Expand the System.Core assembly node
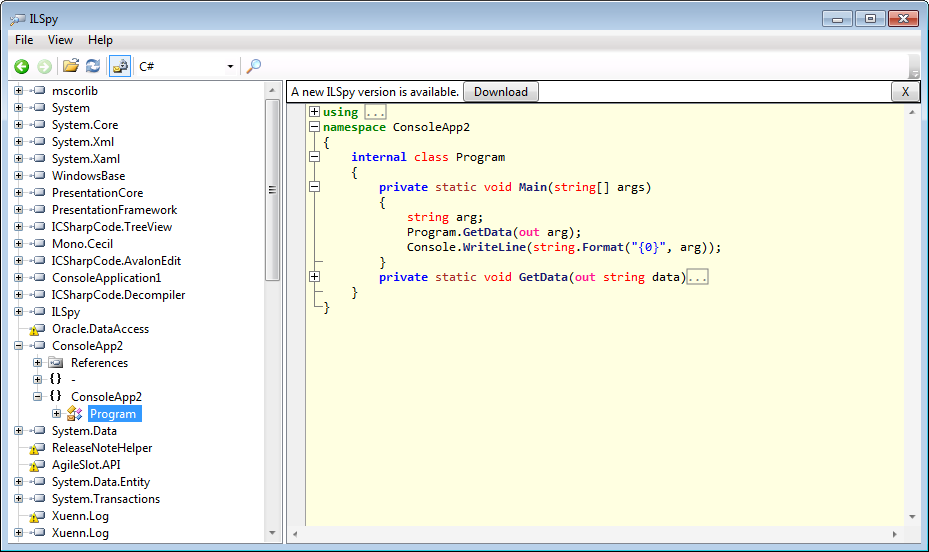Image resolution: width=929 pixels, height=552 pixels. [x=18, y=124]
